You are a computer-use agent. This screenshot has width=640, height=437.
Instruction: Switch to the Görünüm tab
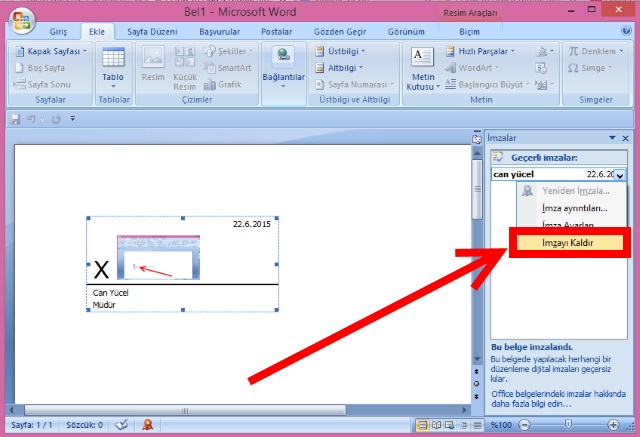coord(406,32)
